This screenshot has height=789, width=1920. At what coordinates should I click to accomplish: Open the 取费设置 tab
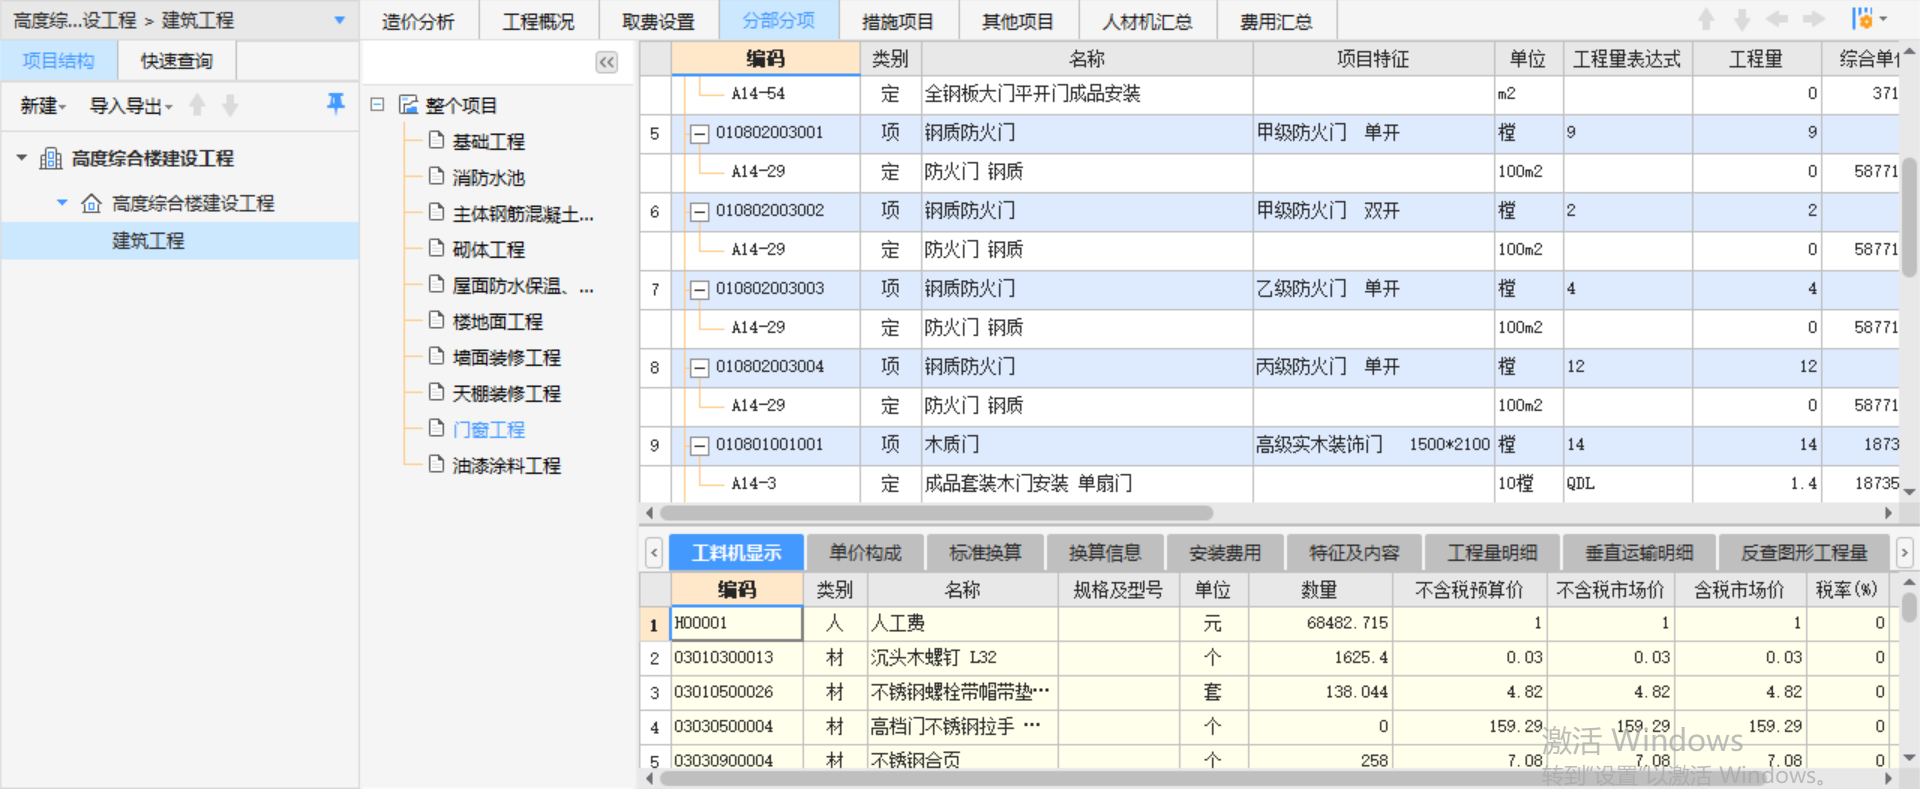click(658, 21)
